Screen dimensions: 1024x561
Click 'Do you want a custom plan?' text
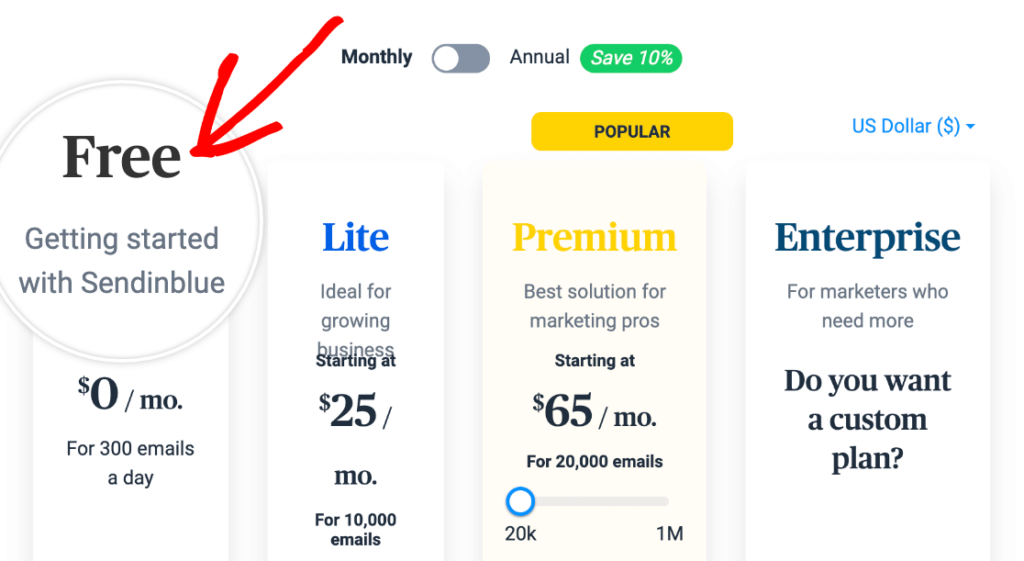pos(867,419)
